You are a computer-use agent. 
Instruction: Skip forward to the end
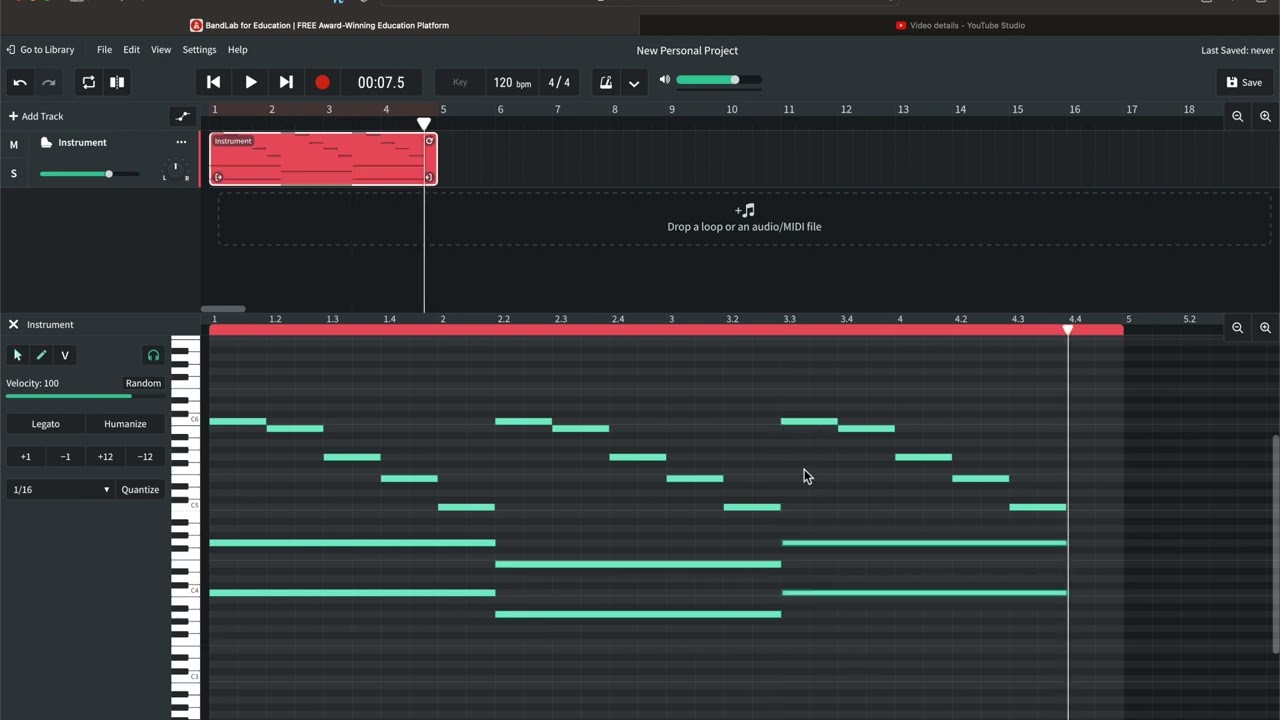[x=286, y=82]
